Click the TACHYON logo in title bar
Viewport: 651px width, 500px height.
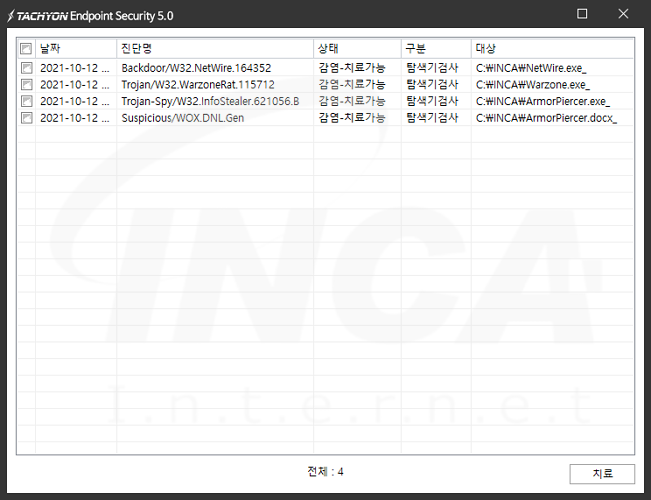[37, 16]
